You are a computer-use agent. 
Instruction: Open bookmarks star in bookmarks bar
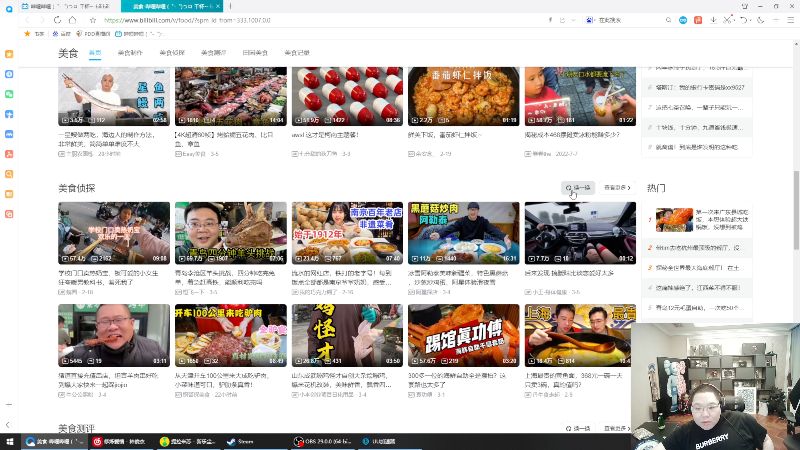click(x=28, y=34)
